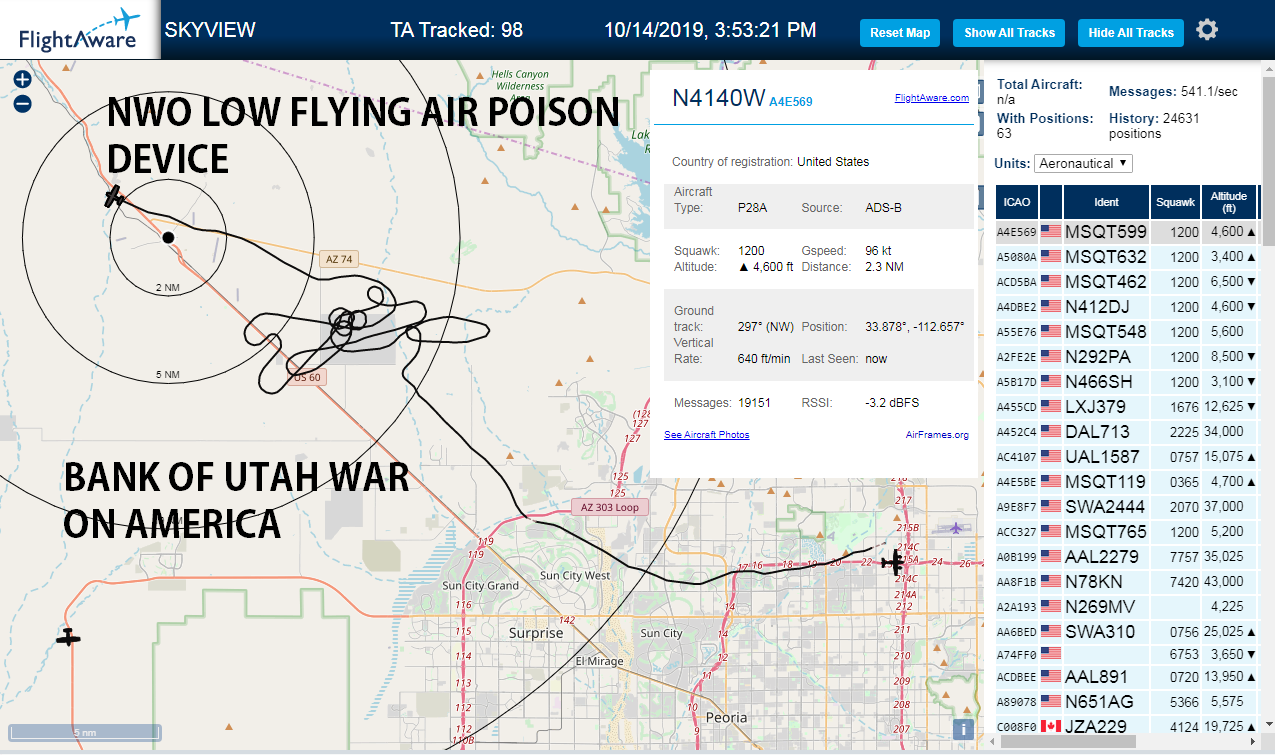Select the faint purple aircraft icon on map
The width and height of the screenshot is (1275, 755).
(956, 528)
